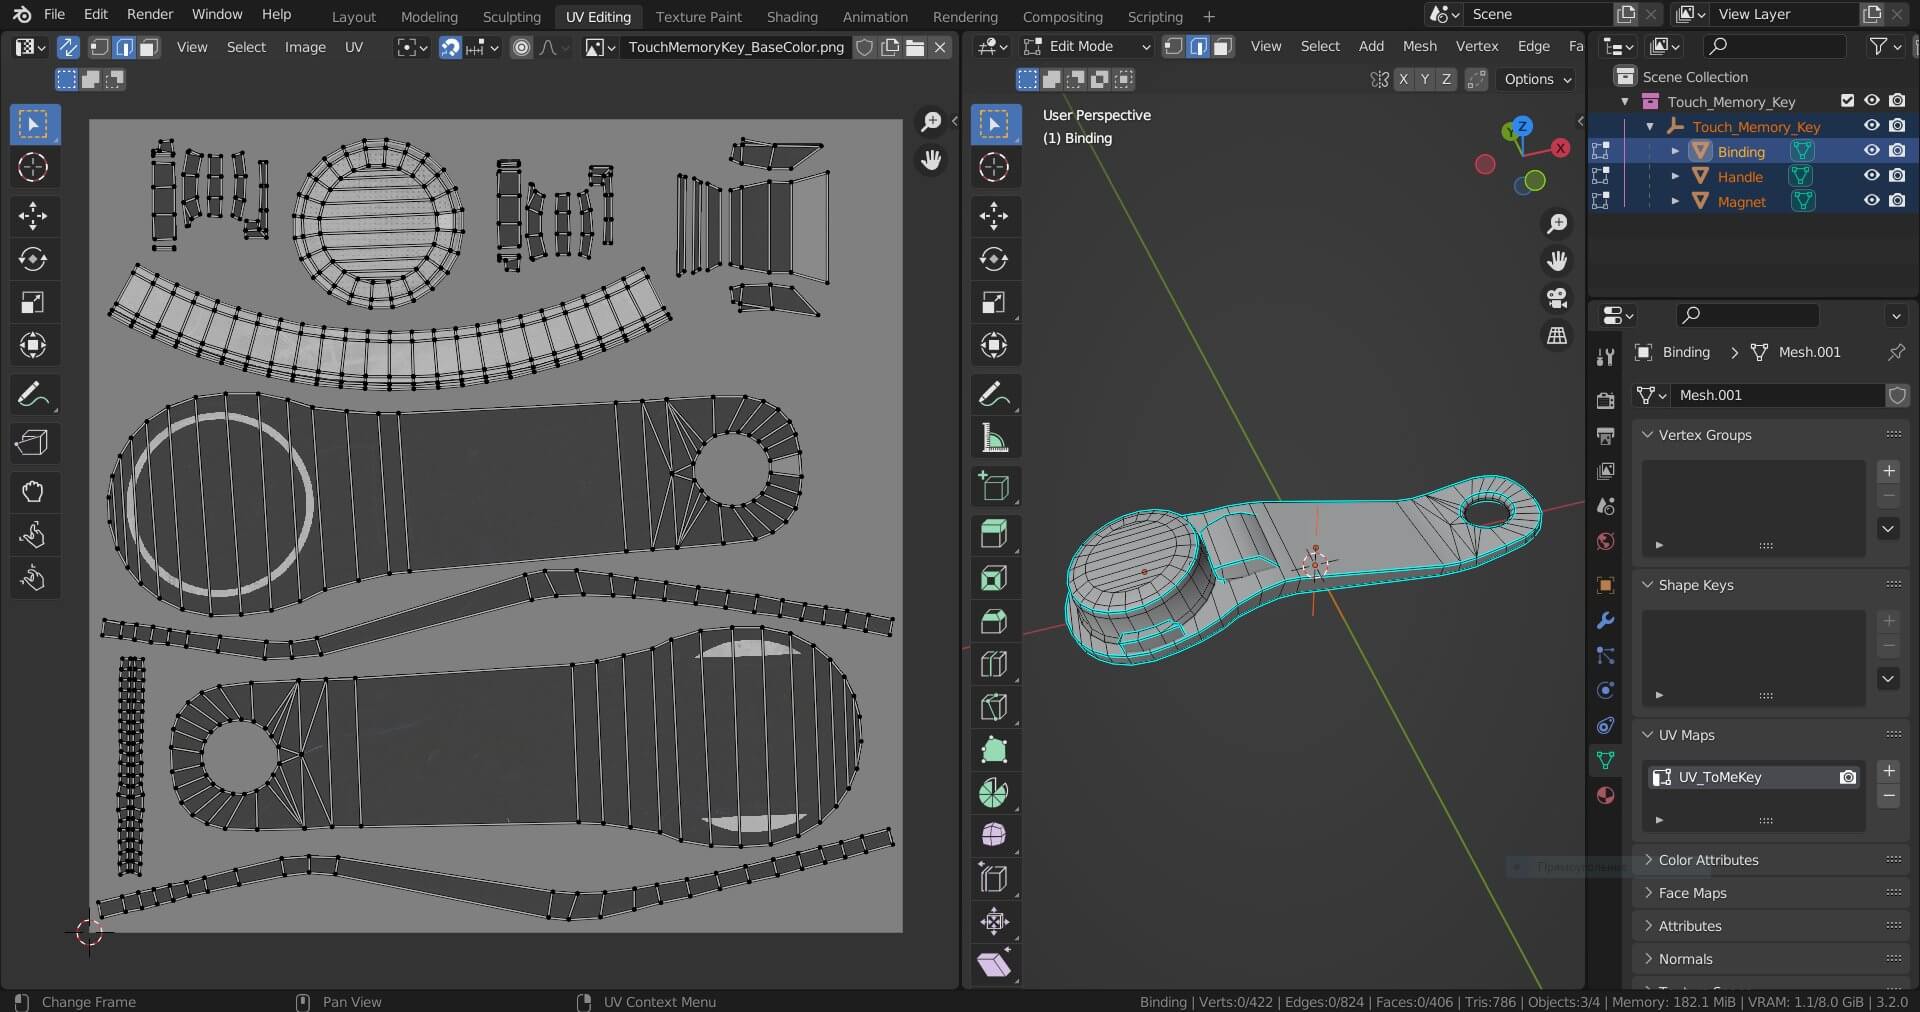Image resolution: width=1920 pixels, height=1012 pixels.
Task: Open the Edit Mode dropdown
Action: pyautogui.click(x=1087, y=46)
